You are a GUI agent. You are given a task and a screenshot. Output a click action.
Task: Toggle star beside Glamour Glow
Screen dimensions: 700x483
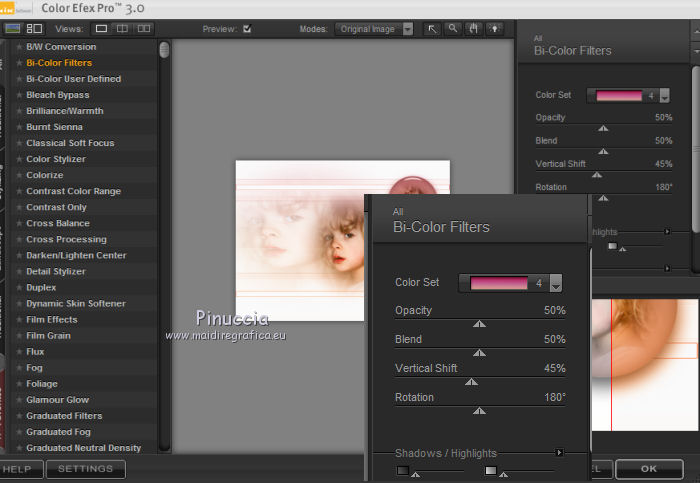click(19, 400)
